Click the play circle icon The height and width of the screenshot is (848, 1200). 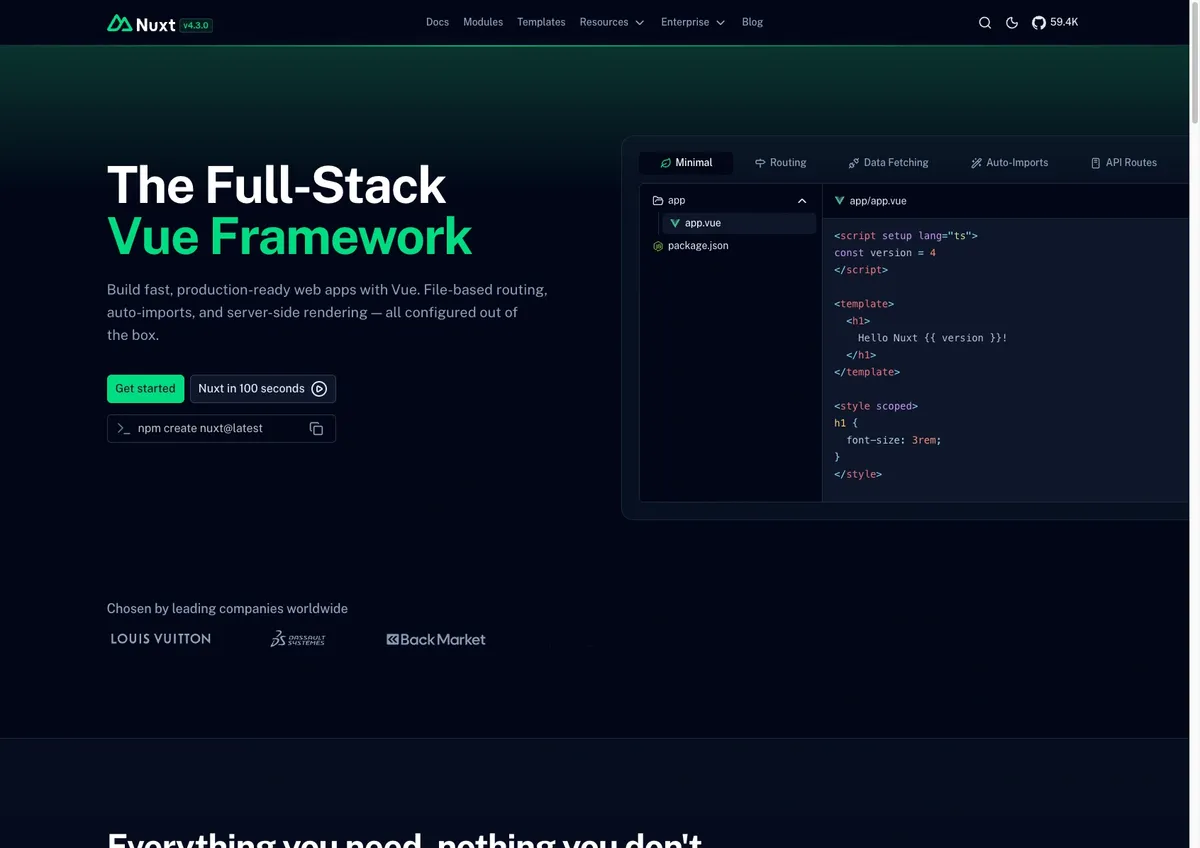coord(319,389)
